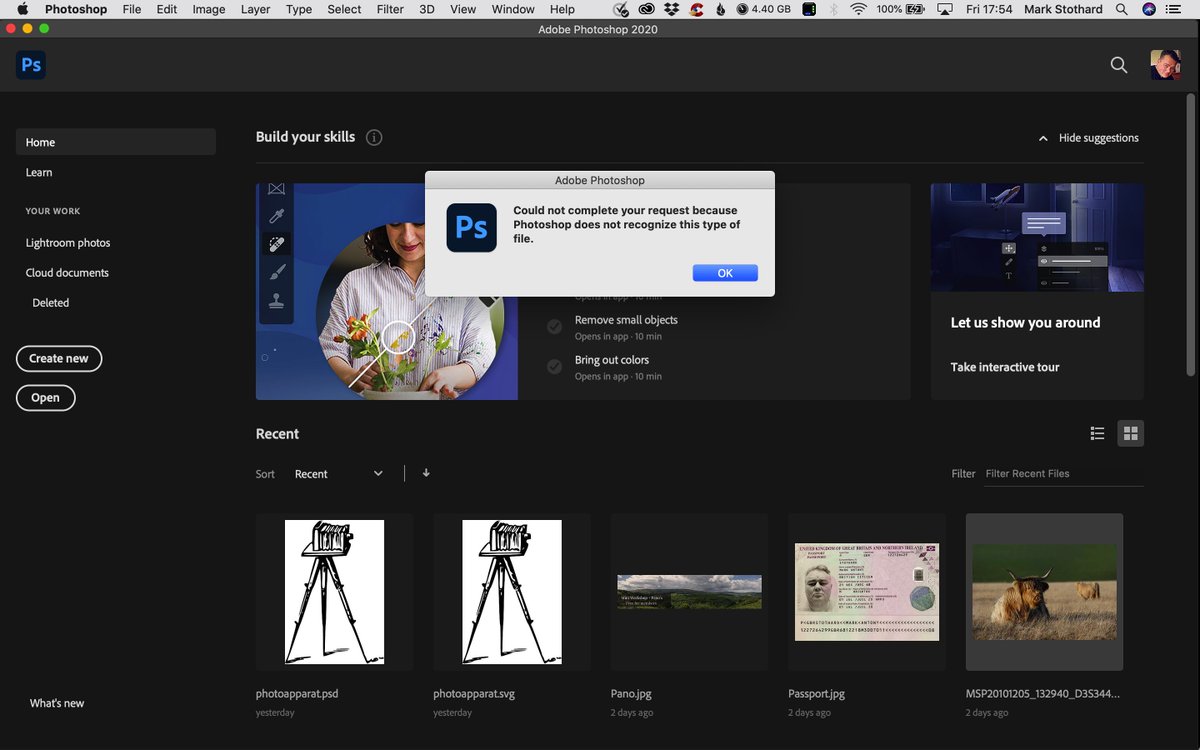Open the Window menu
Viewport: 1200px width, 750px height.
click(513, 9)
